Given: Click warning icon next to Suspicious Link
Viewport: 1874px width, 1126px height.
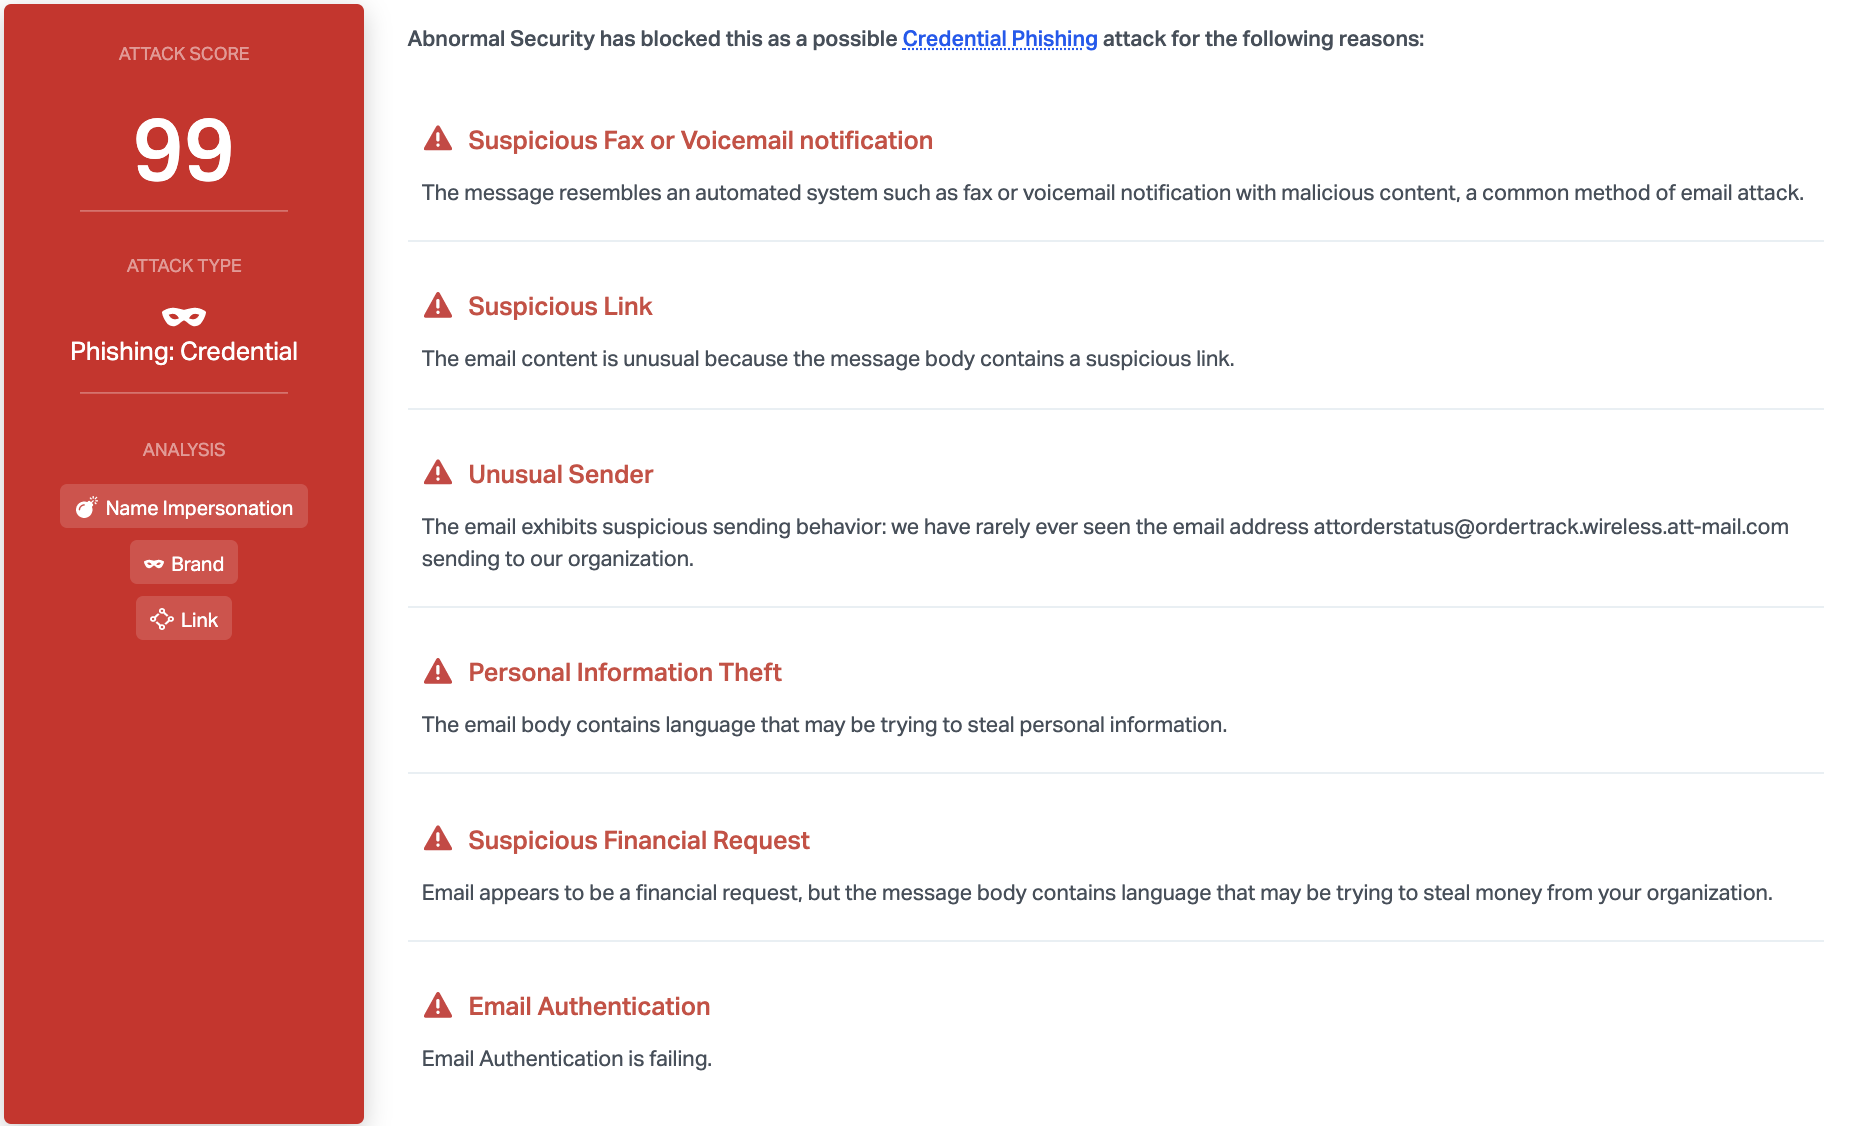Looking at the screenshot, I should click(x=438, y=305).
